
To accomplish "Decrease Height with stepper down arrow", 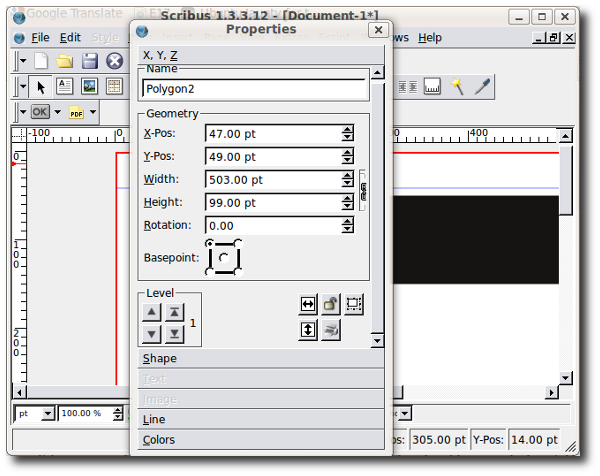I will tap(347, 207).
